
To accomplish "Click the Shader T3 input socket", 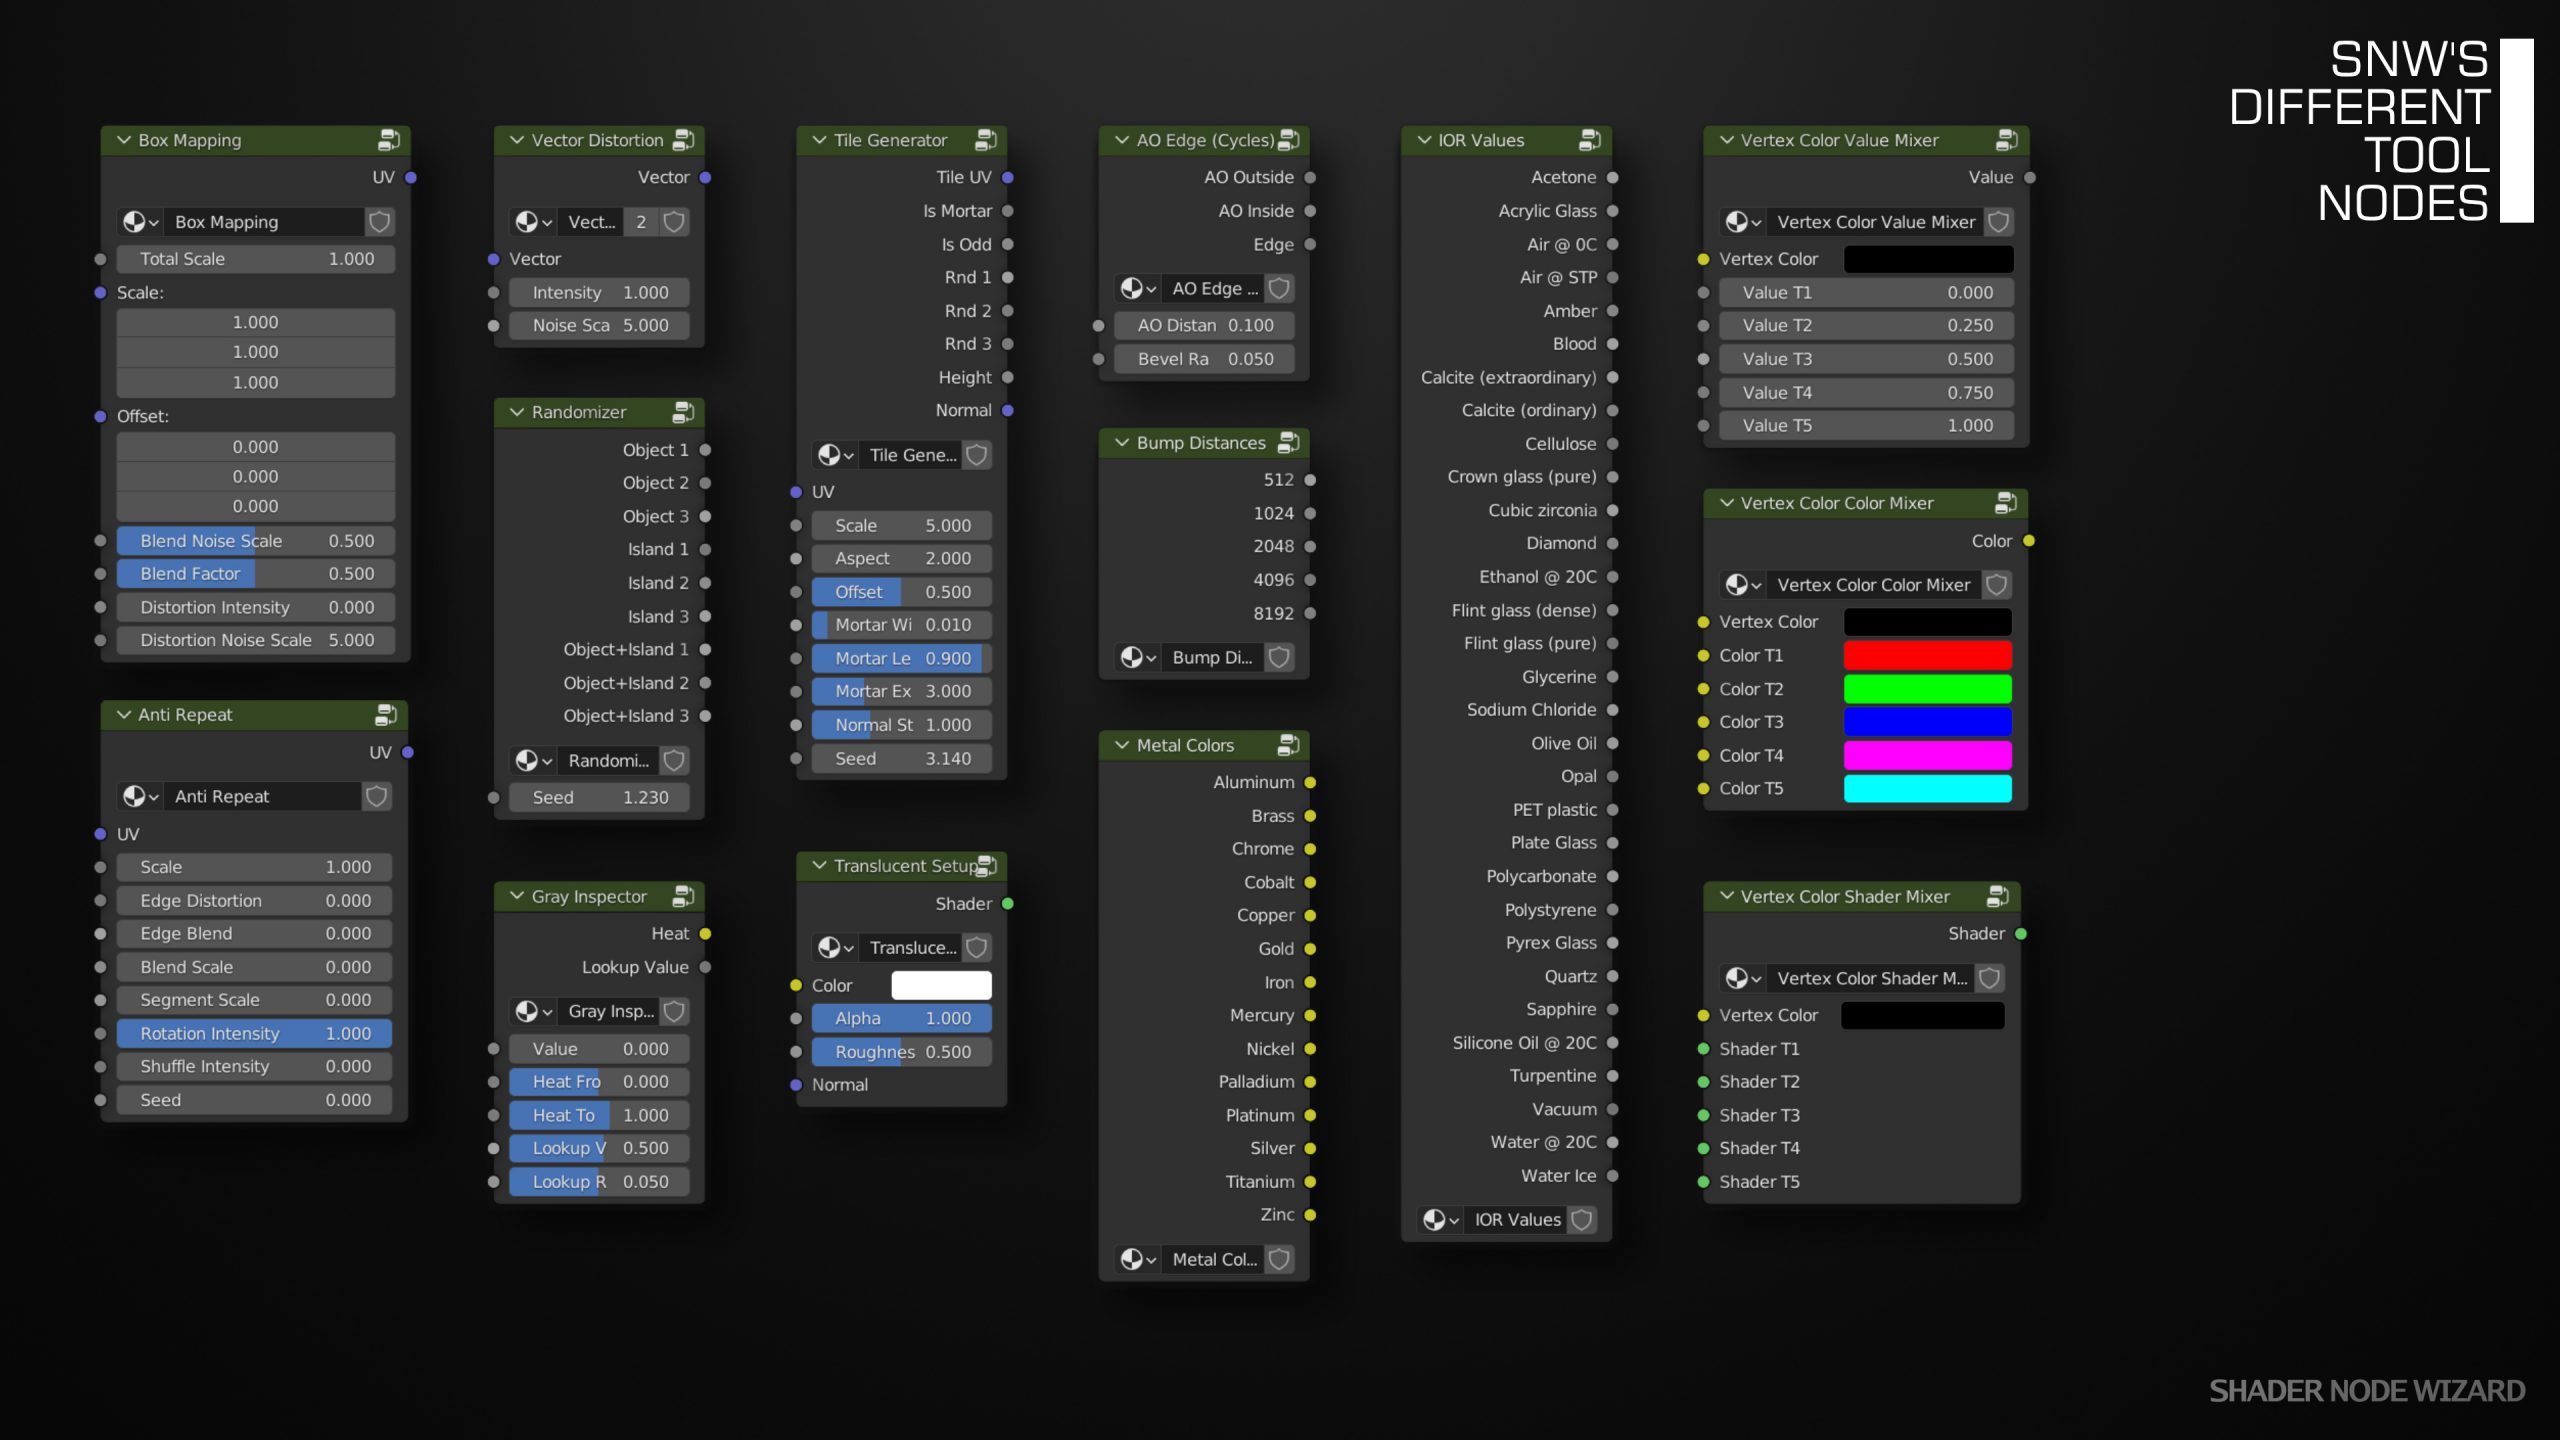I will click(x=1703, y=1115).
